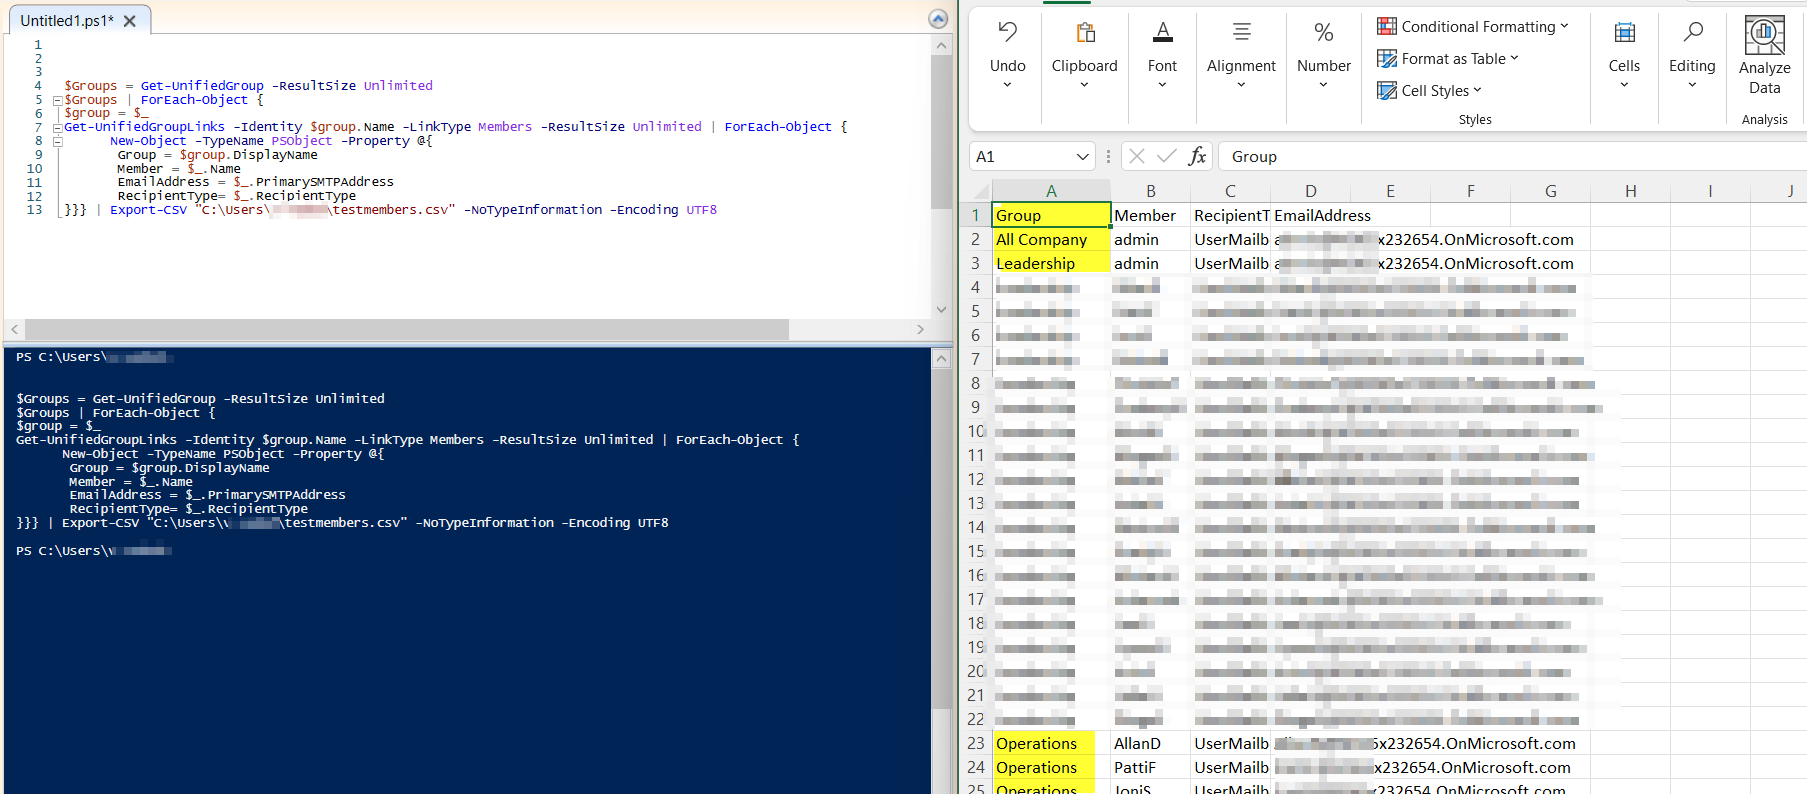Expand the Editing dropdown chevron
The width and height of the screenshot is (1807, 794).
(x=1692, y=85)
